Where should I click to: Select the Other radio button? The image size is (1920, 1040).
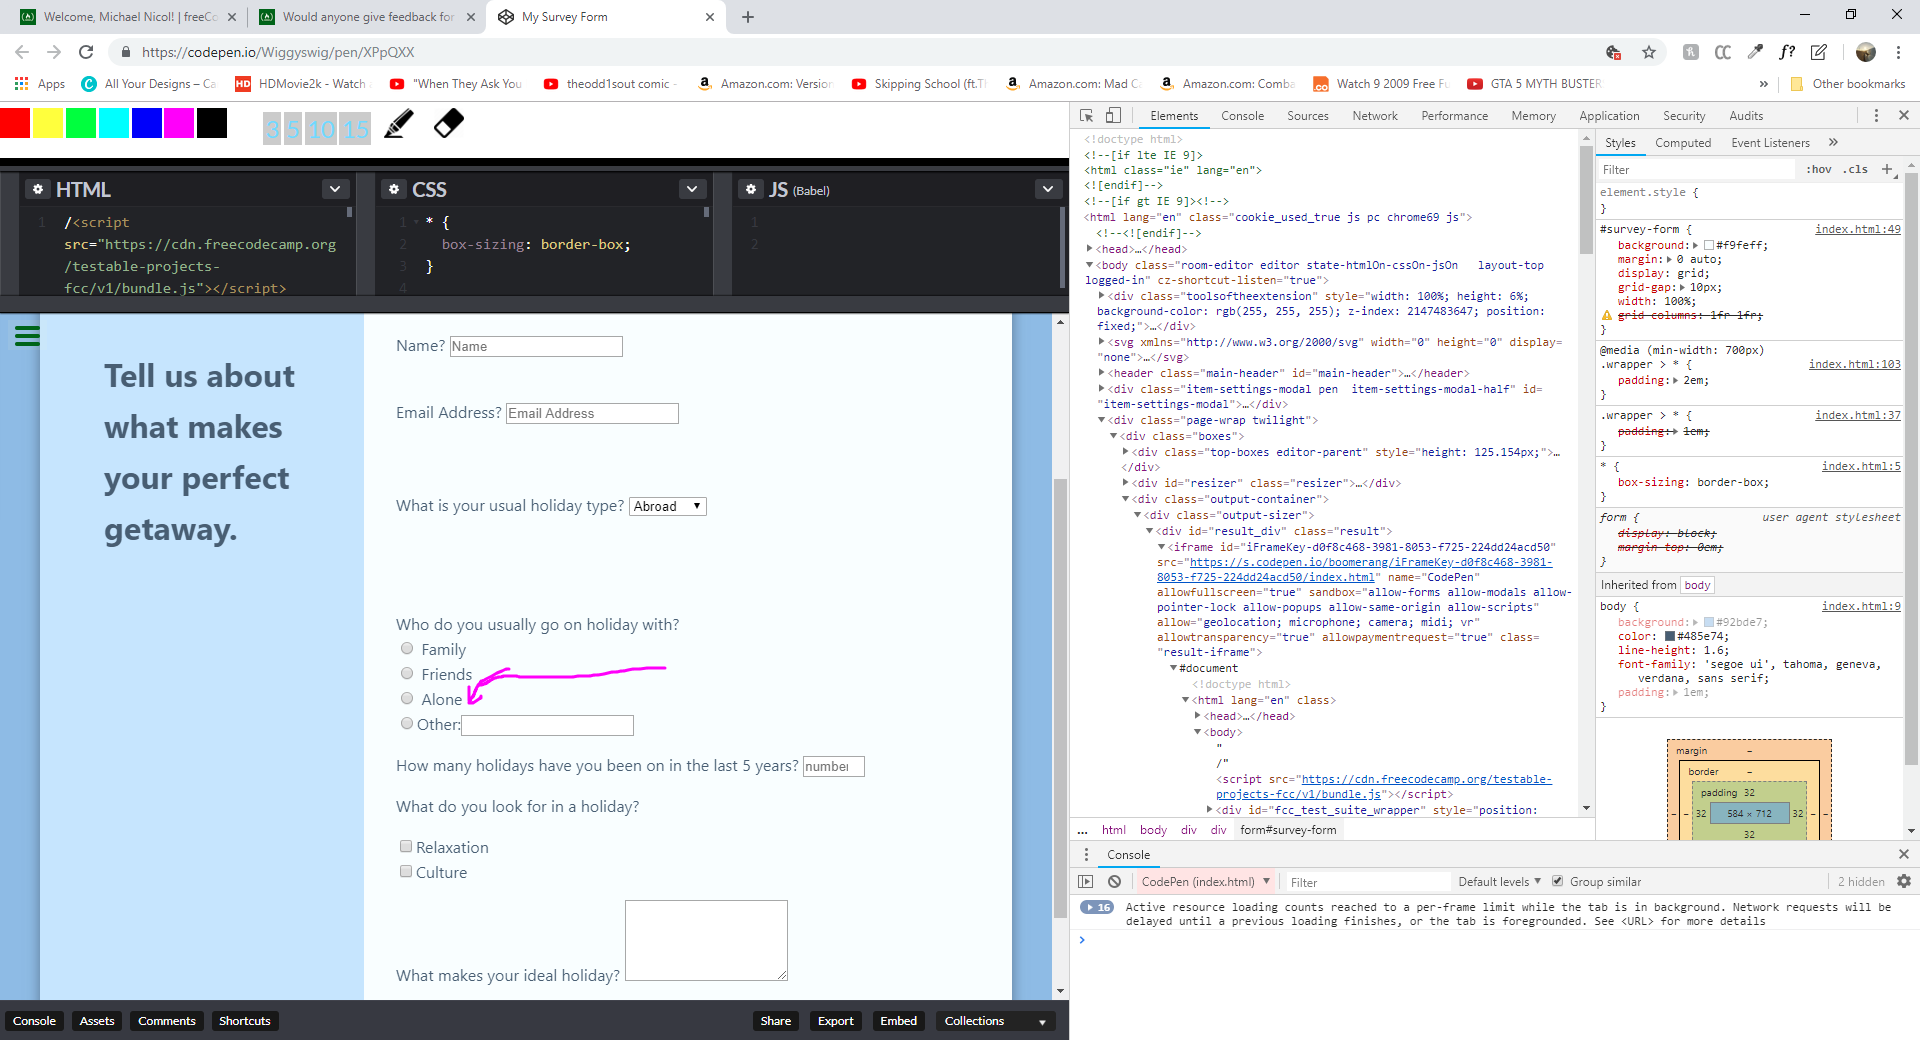point(407,724)
